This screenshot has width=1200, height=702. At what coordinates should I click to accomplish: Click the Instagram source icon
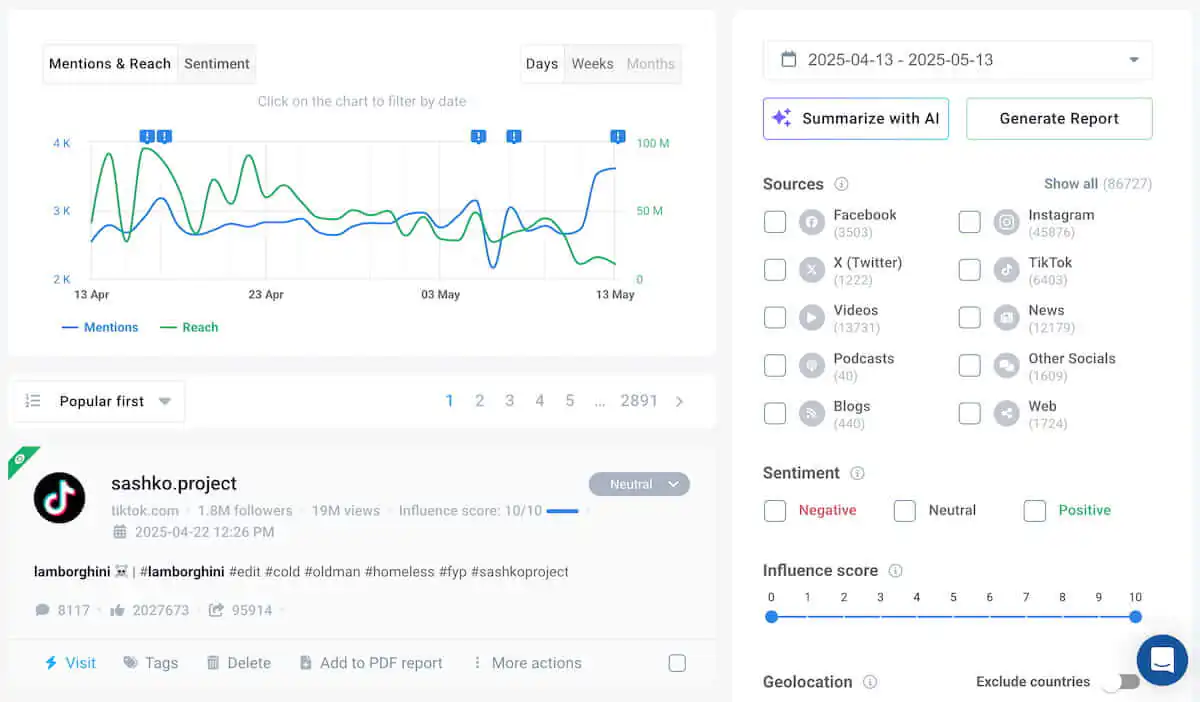pyautogui.click(x=1006, y=221)
